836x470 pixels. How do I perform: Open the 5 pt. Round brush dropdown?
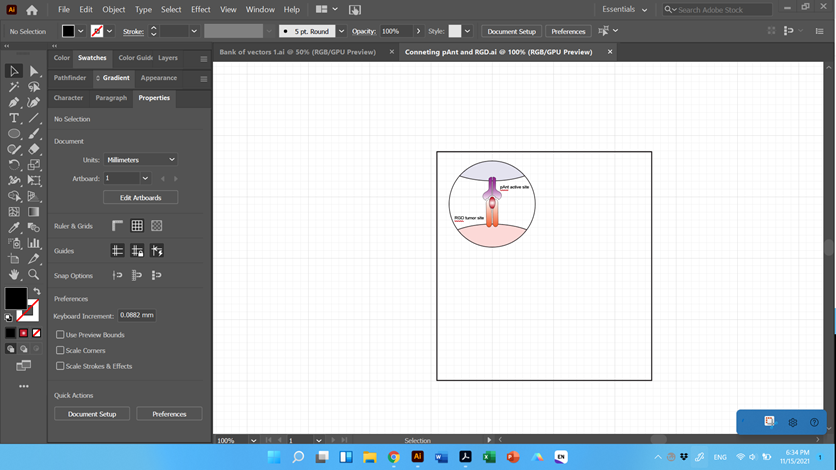pyautogui.click(x=341, y=31)
